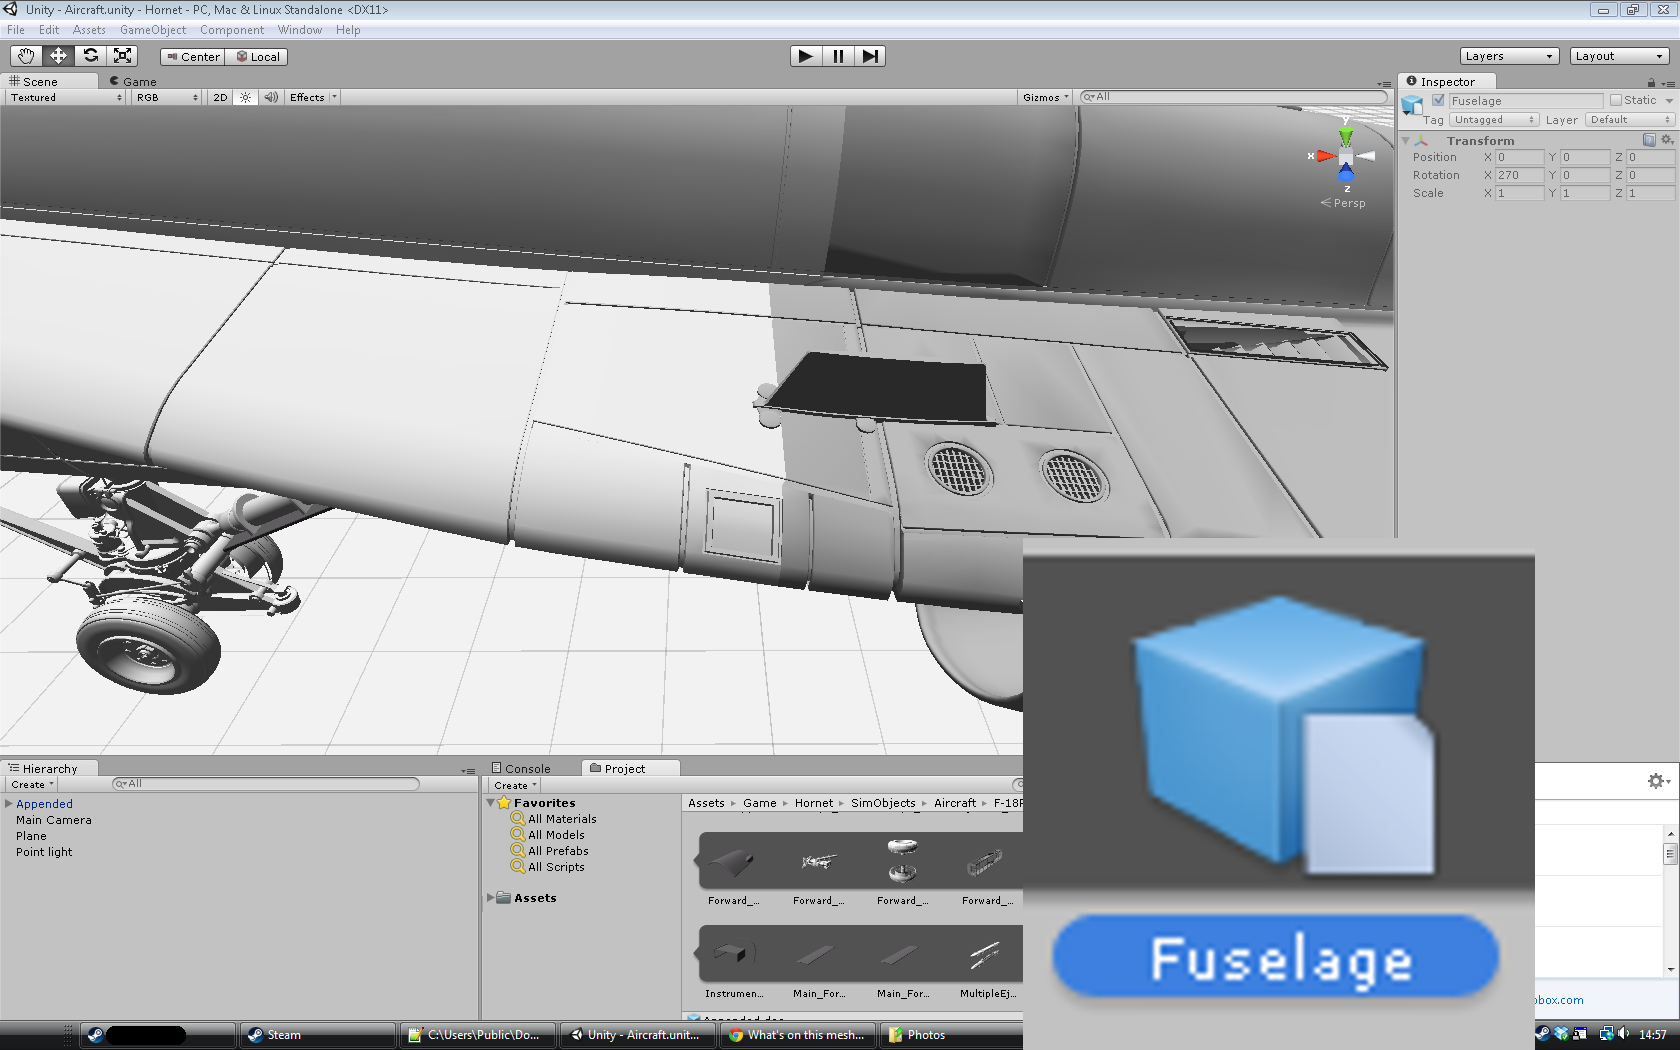Click the Fuselage name field
1680x1050 pixels.
[1526, 101]
